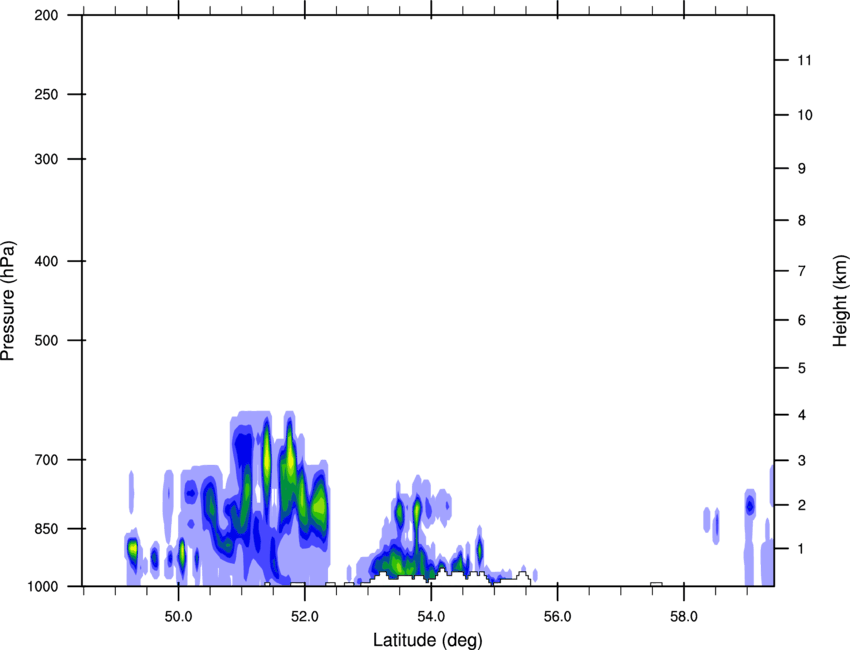
Task: Click the 250 pressure tick label
Action: [47, 94]
